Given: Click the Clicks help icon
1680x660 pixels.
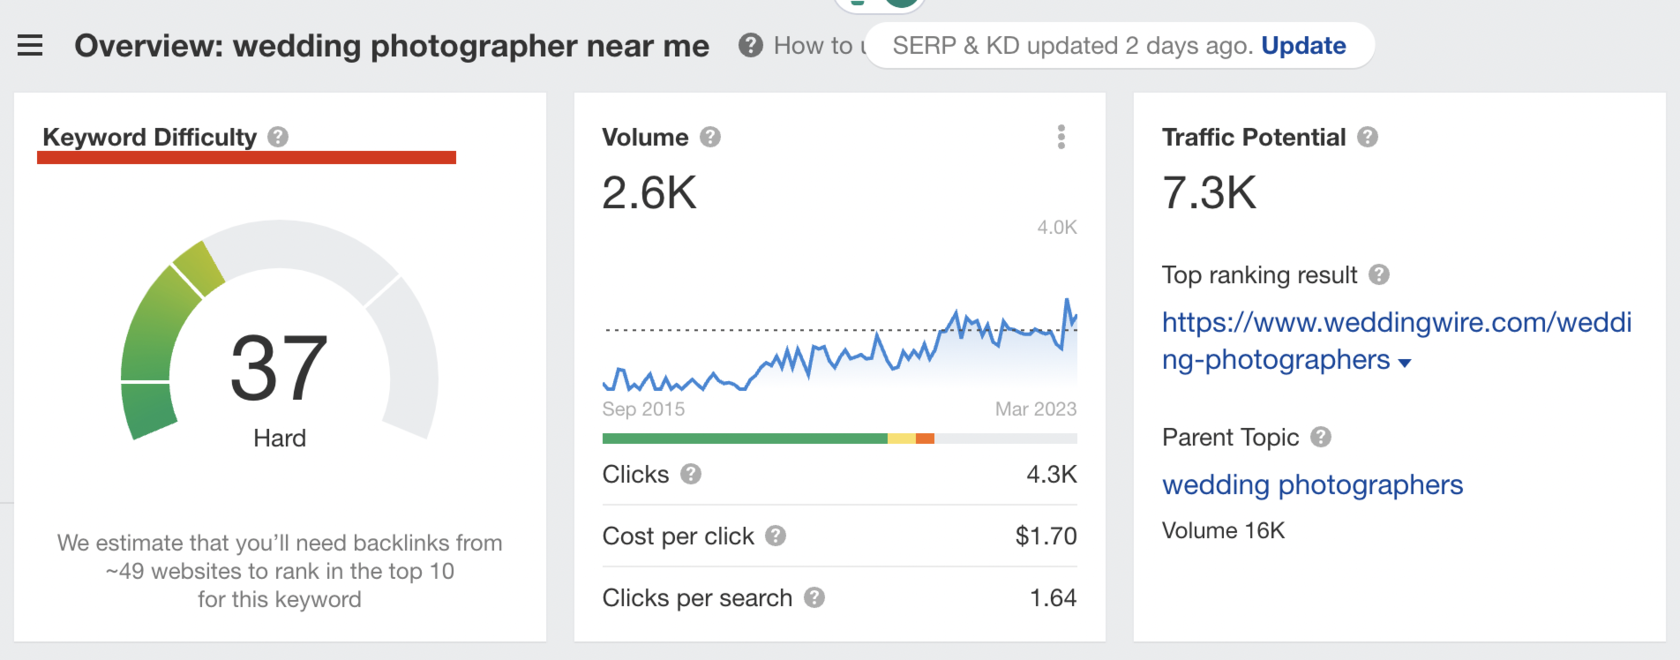Looking at the screenshot, I should 689,474.
